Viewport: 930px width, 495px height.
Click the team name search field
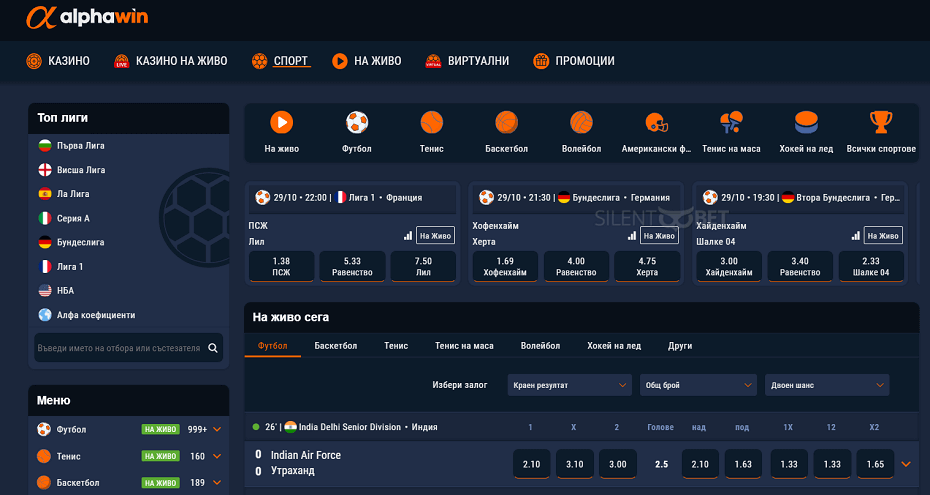point(118,349)
